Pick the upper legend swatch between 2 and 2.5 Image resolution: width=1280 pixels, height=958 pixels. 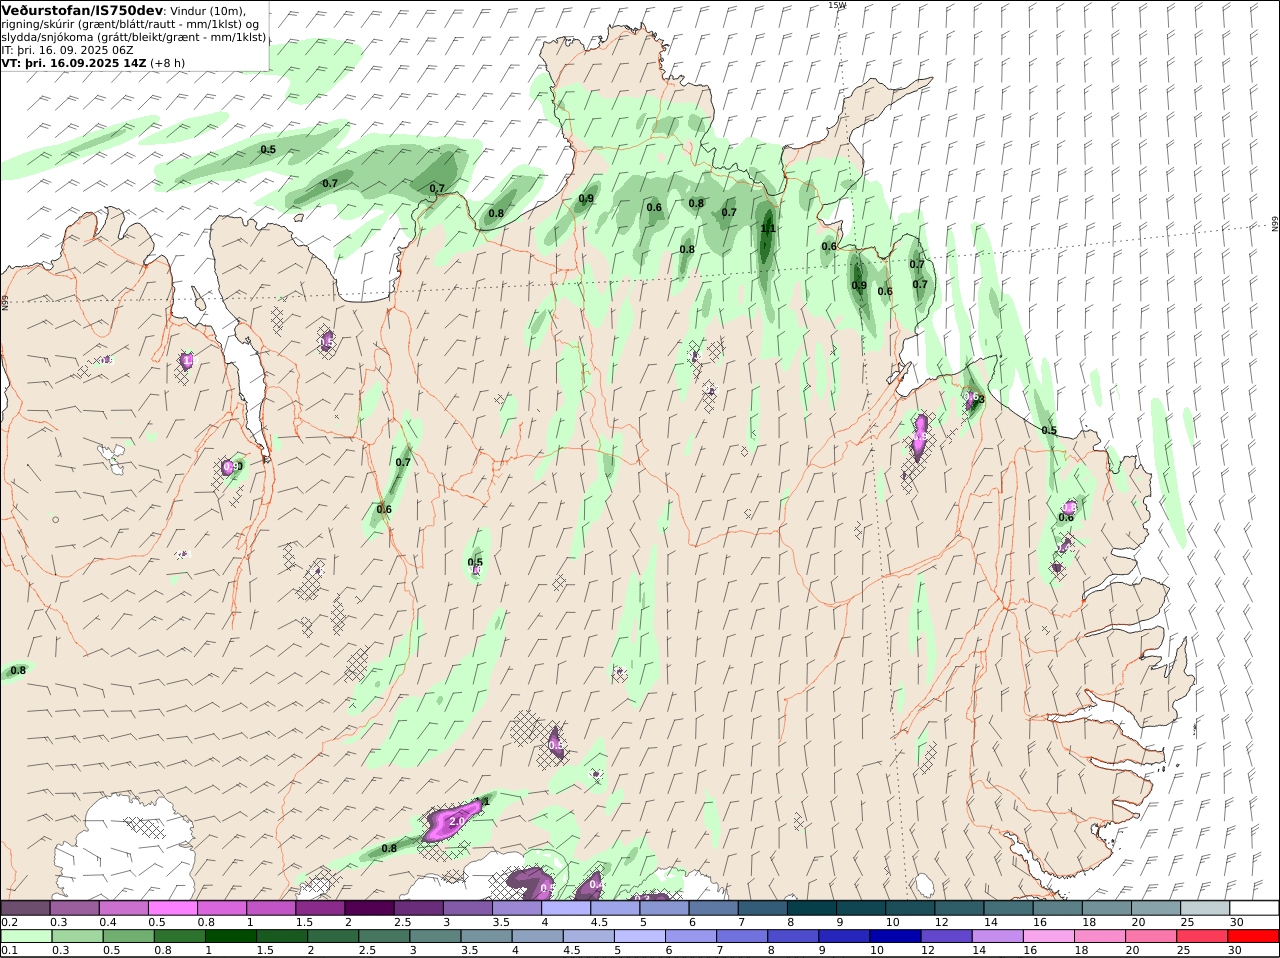tap(368, 907)
